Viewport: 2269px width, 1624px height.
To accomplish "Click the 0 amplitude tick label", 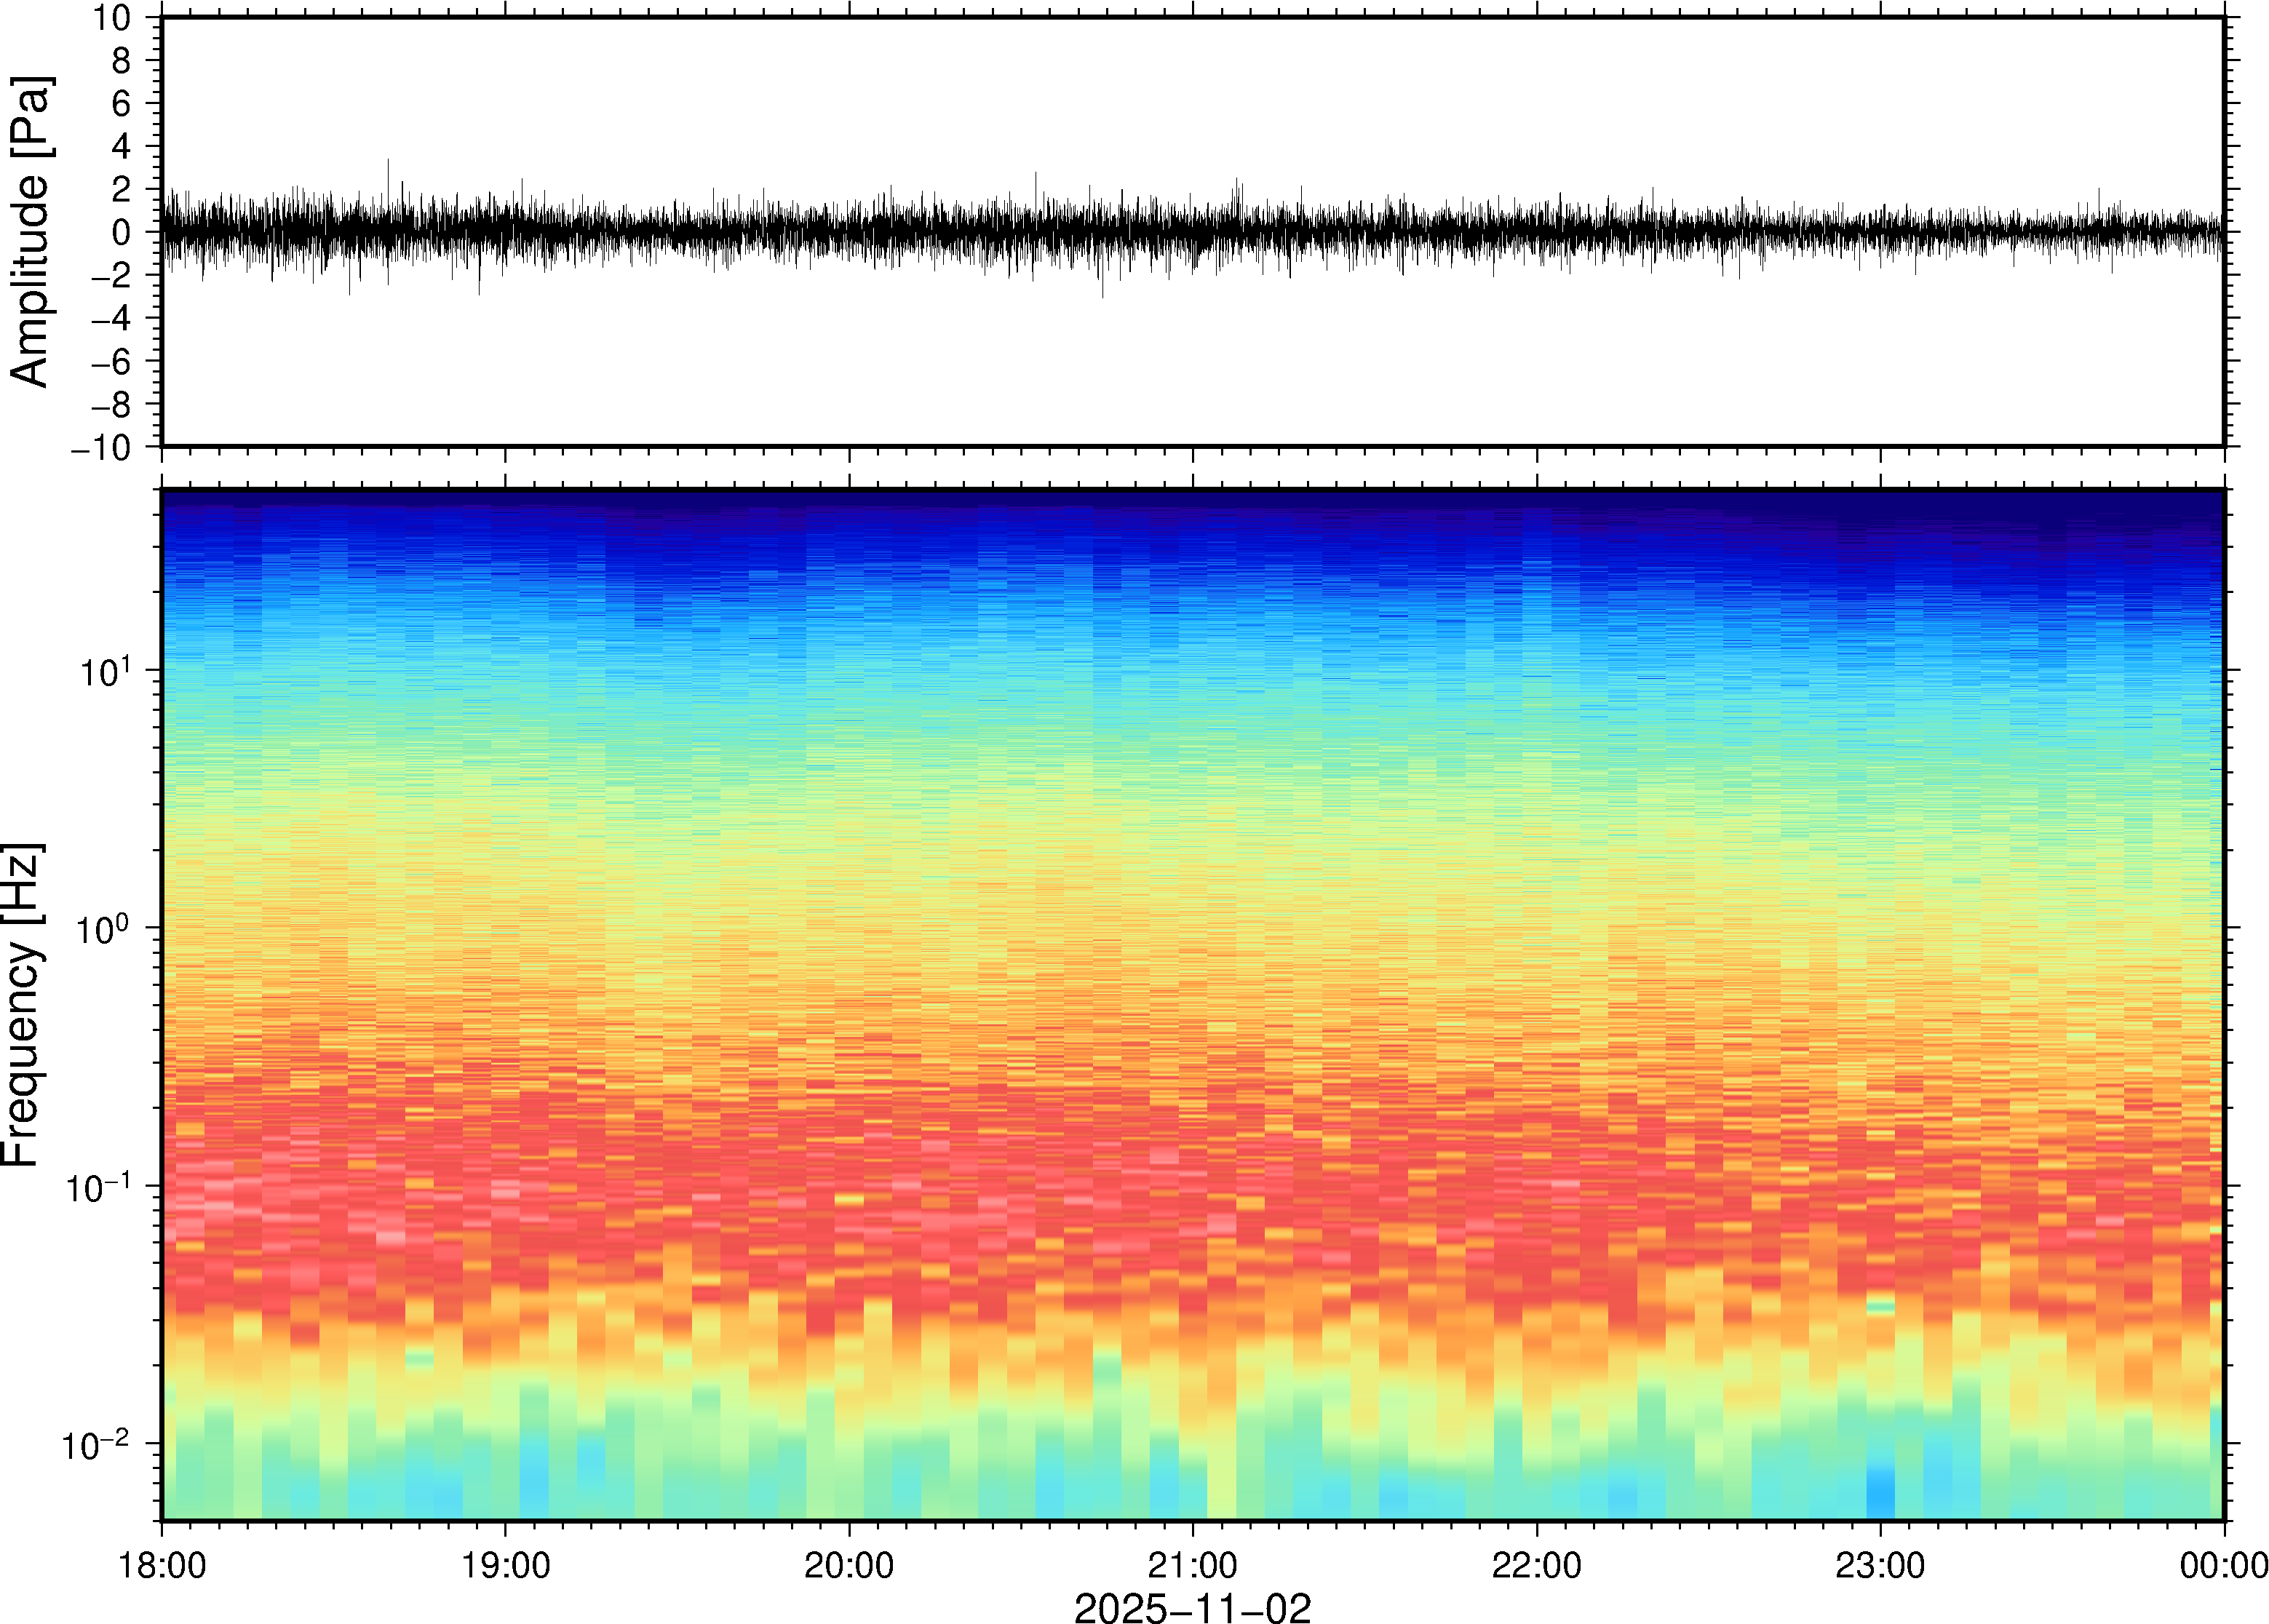I will [x=122, y=233].
